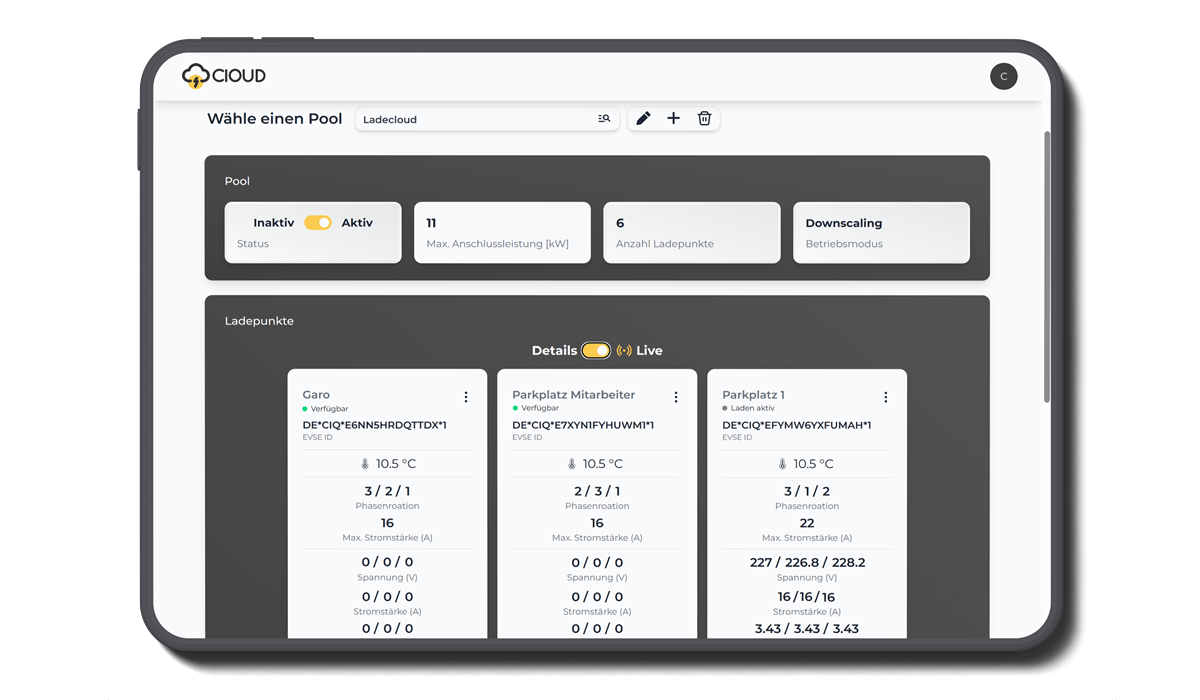The image size is (1200, 700).
Task: Click the EVSE ID DE*CIQ*E6NN5HRDQTTDX*1
Action: click(x=374, y=425)
